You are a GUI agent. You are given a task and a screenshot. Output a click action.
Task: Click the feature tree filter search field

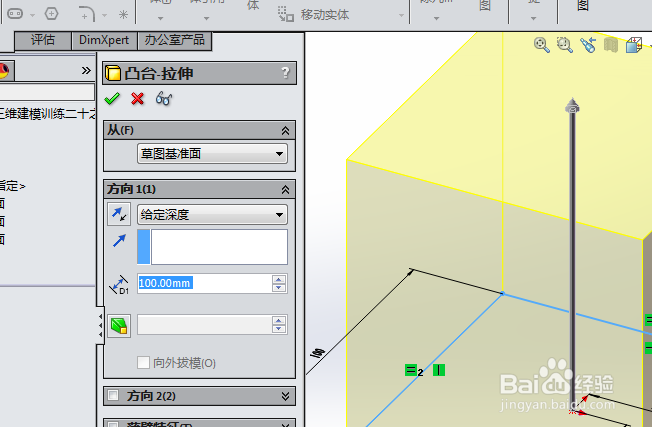[x=47, y=92]
